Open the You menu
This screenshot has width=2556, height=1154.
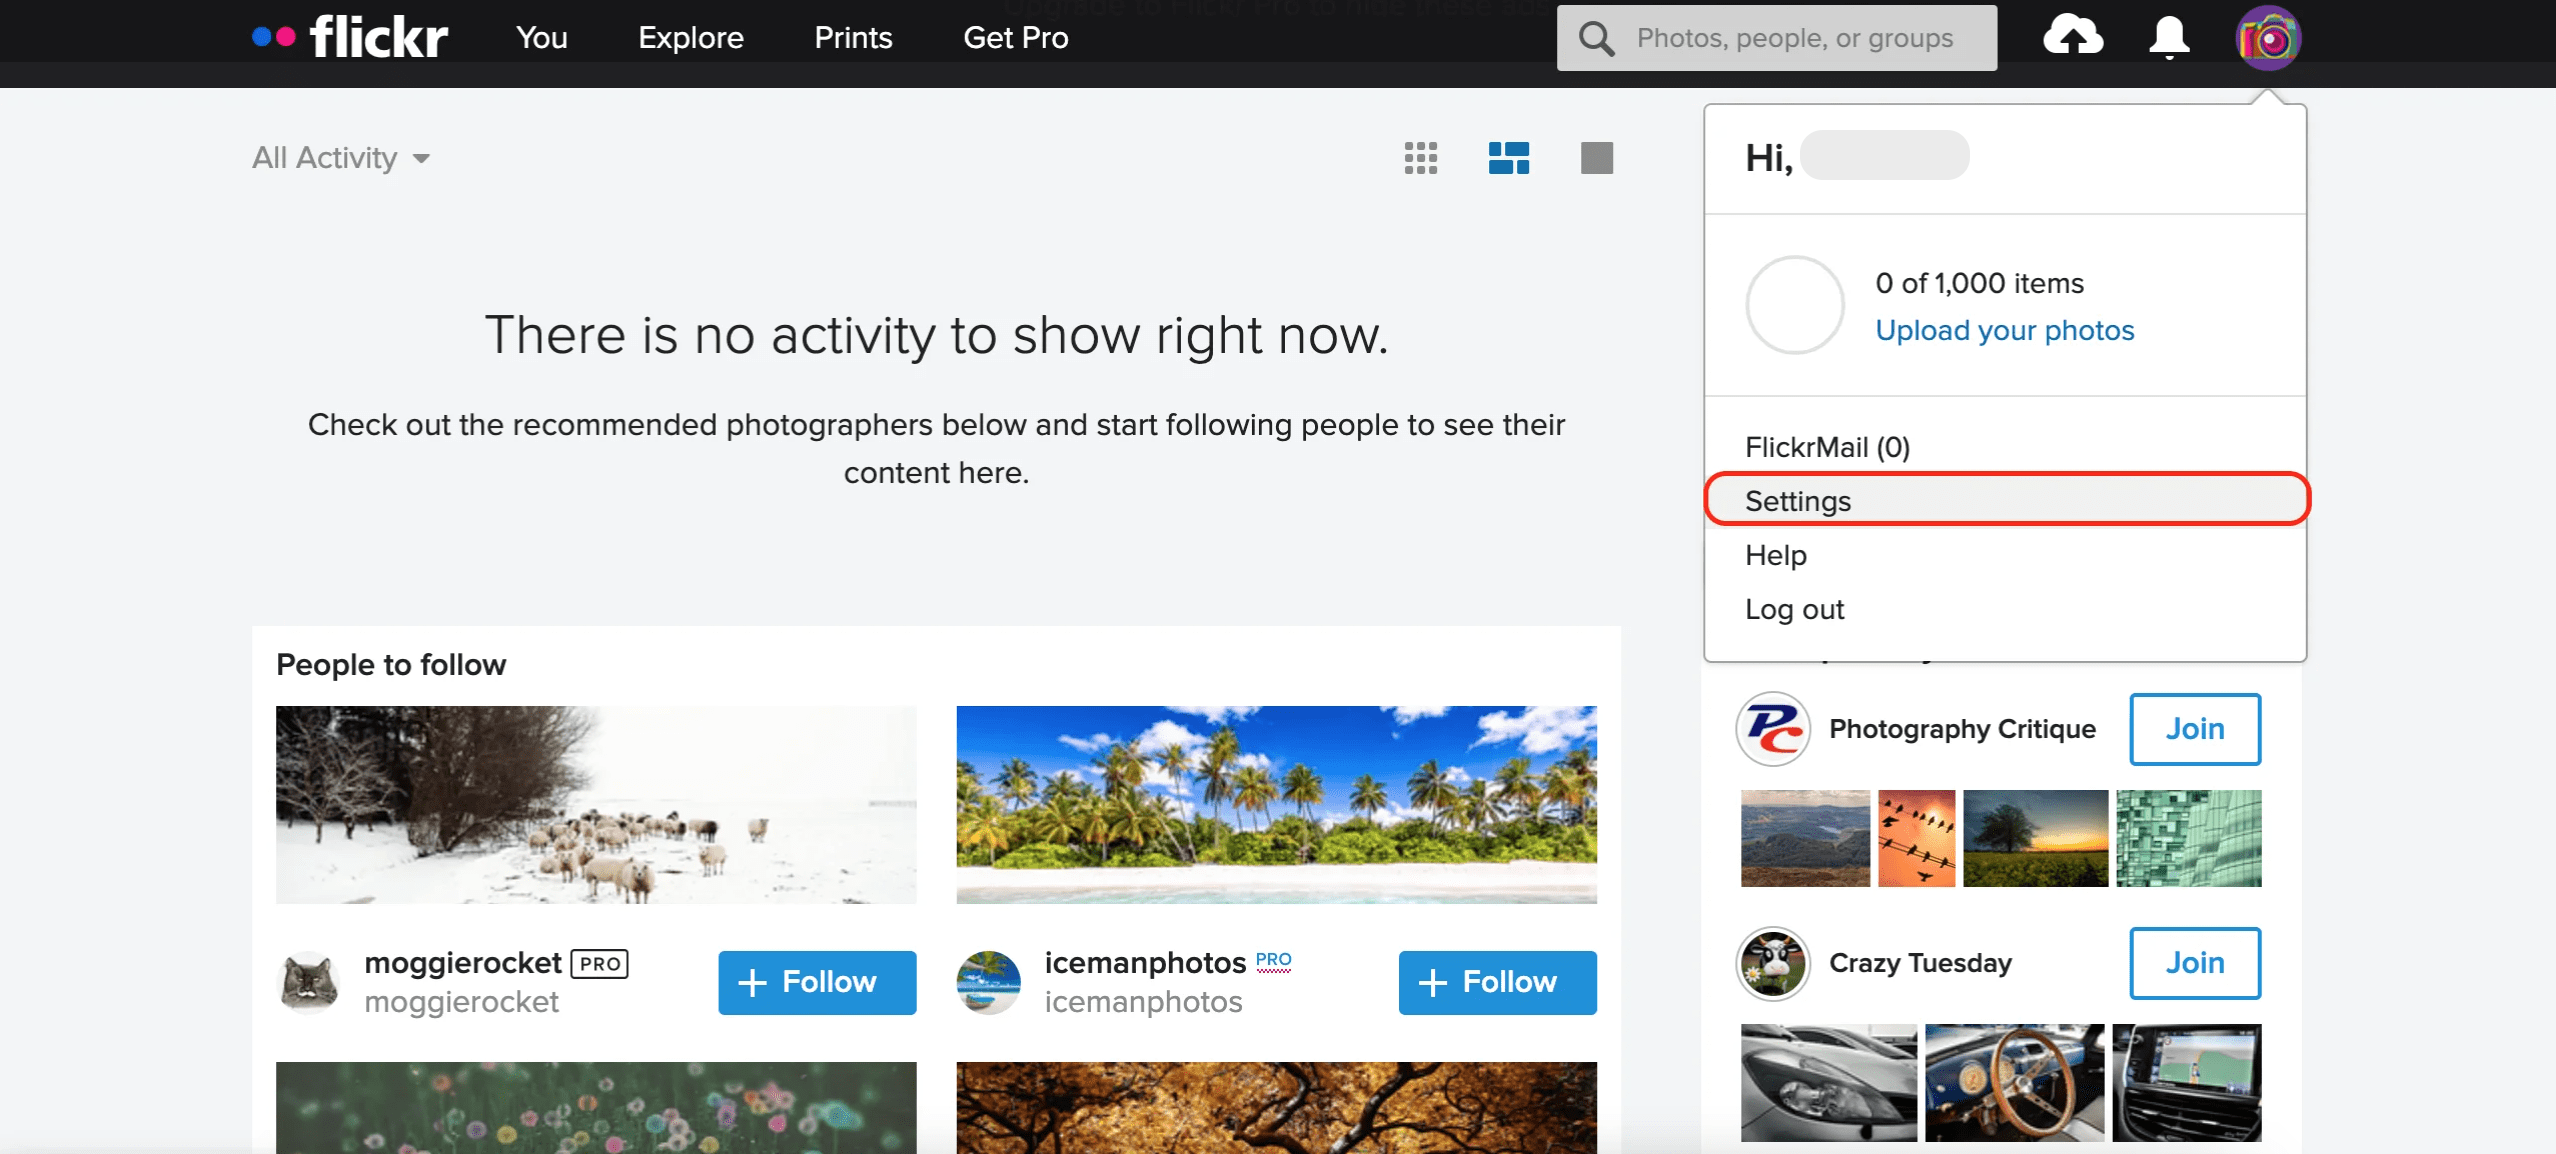(x=541, y=38)
